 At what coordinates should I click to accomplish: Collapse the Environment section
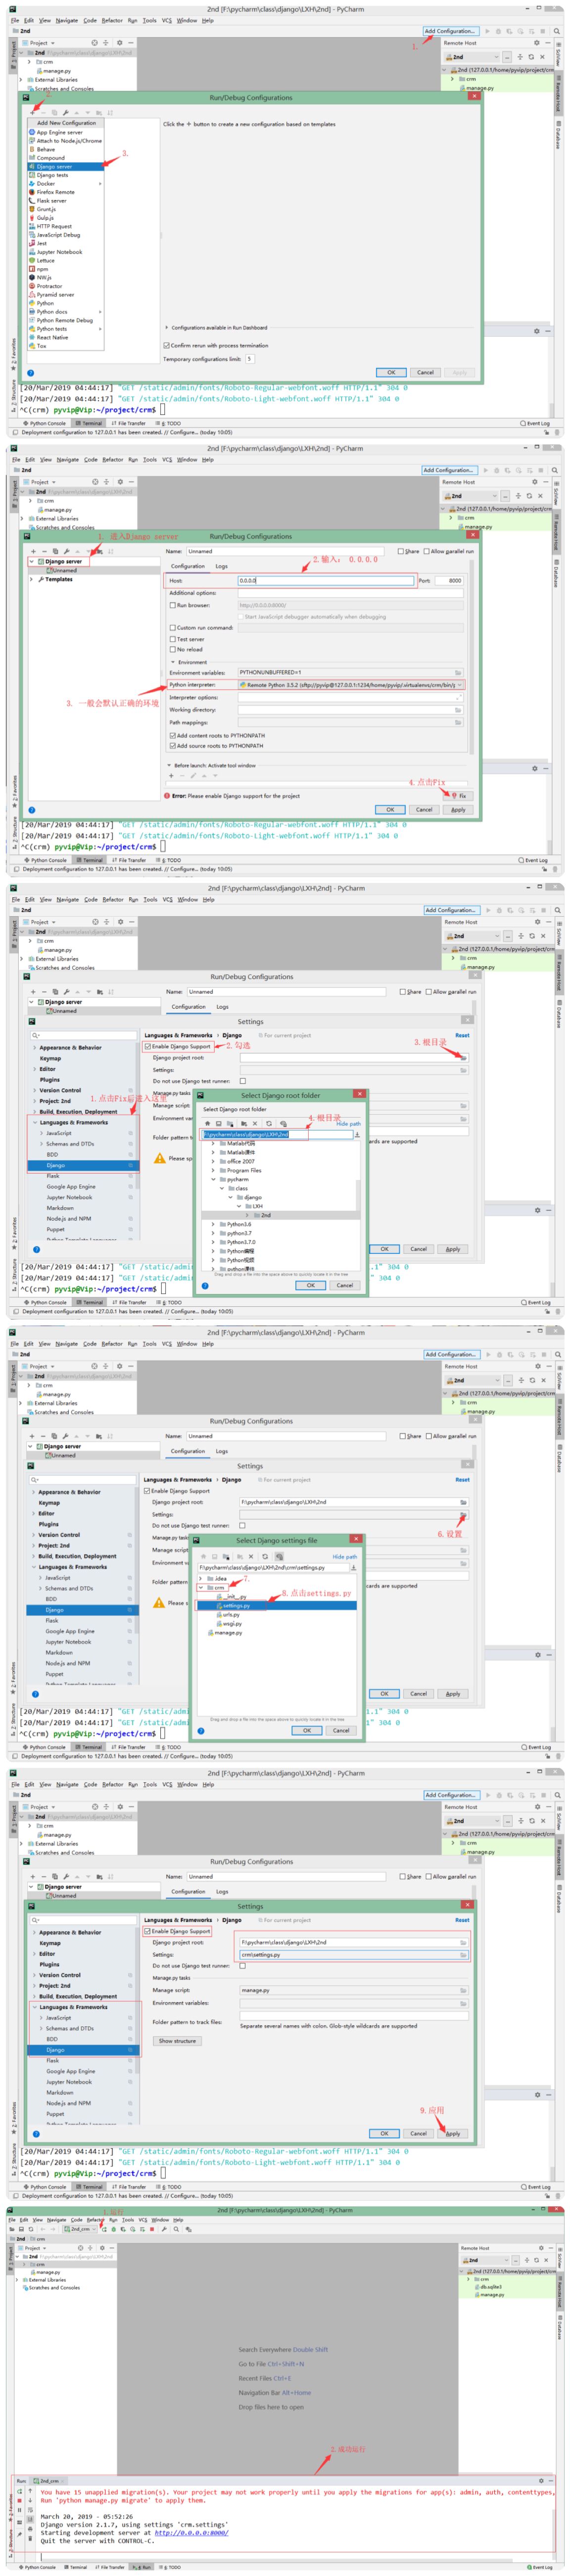(172, 662)
